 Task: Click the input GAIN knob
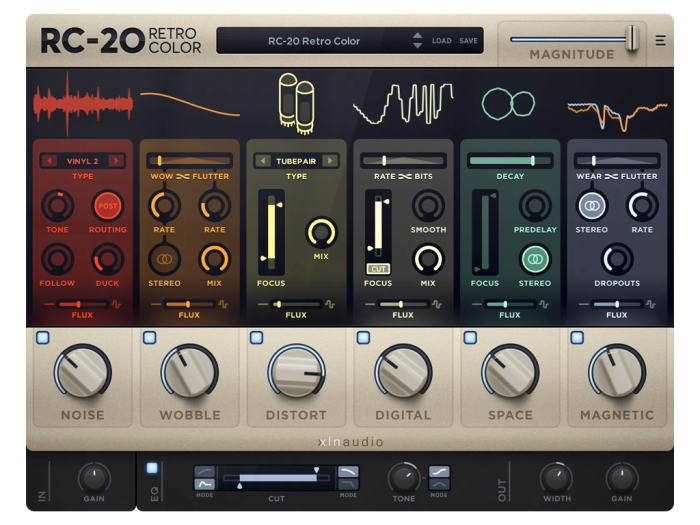tap(94, 478)
